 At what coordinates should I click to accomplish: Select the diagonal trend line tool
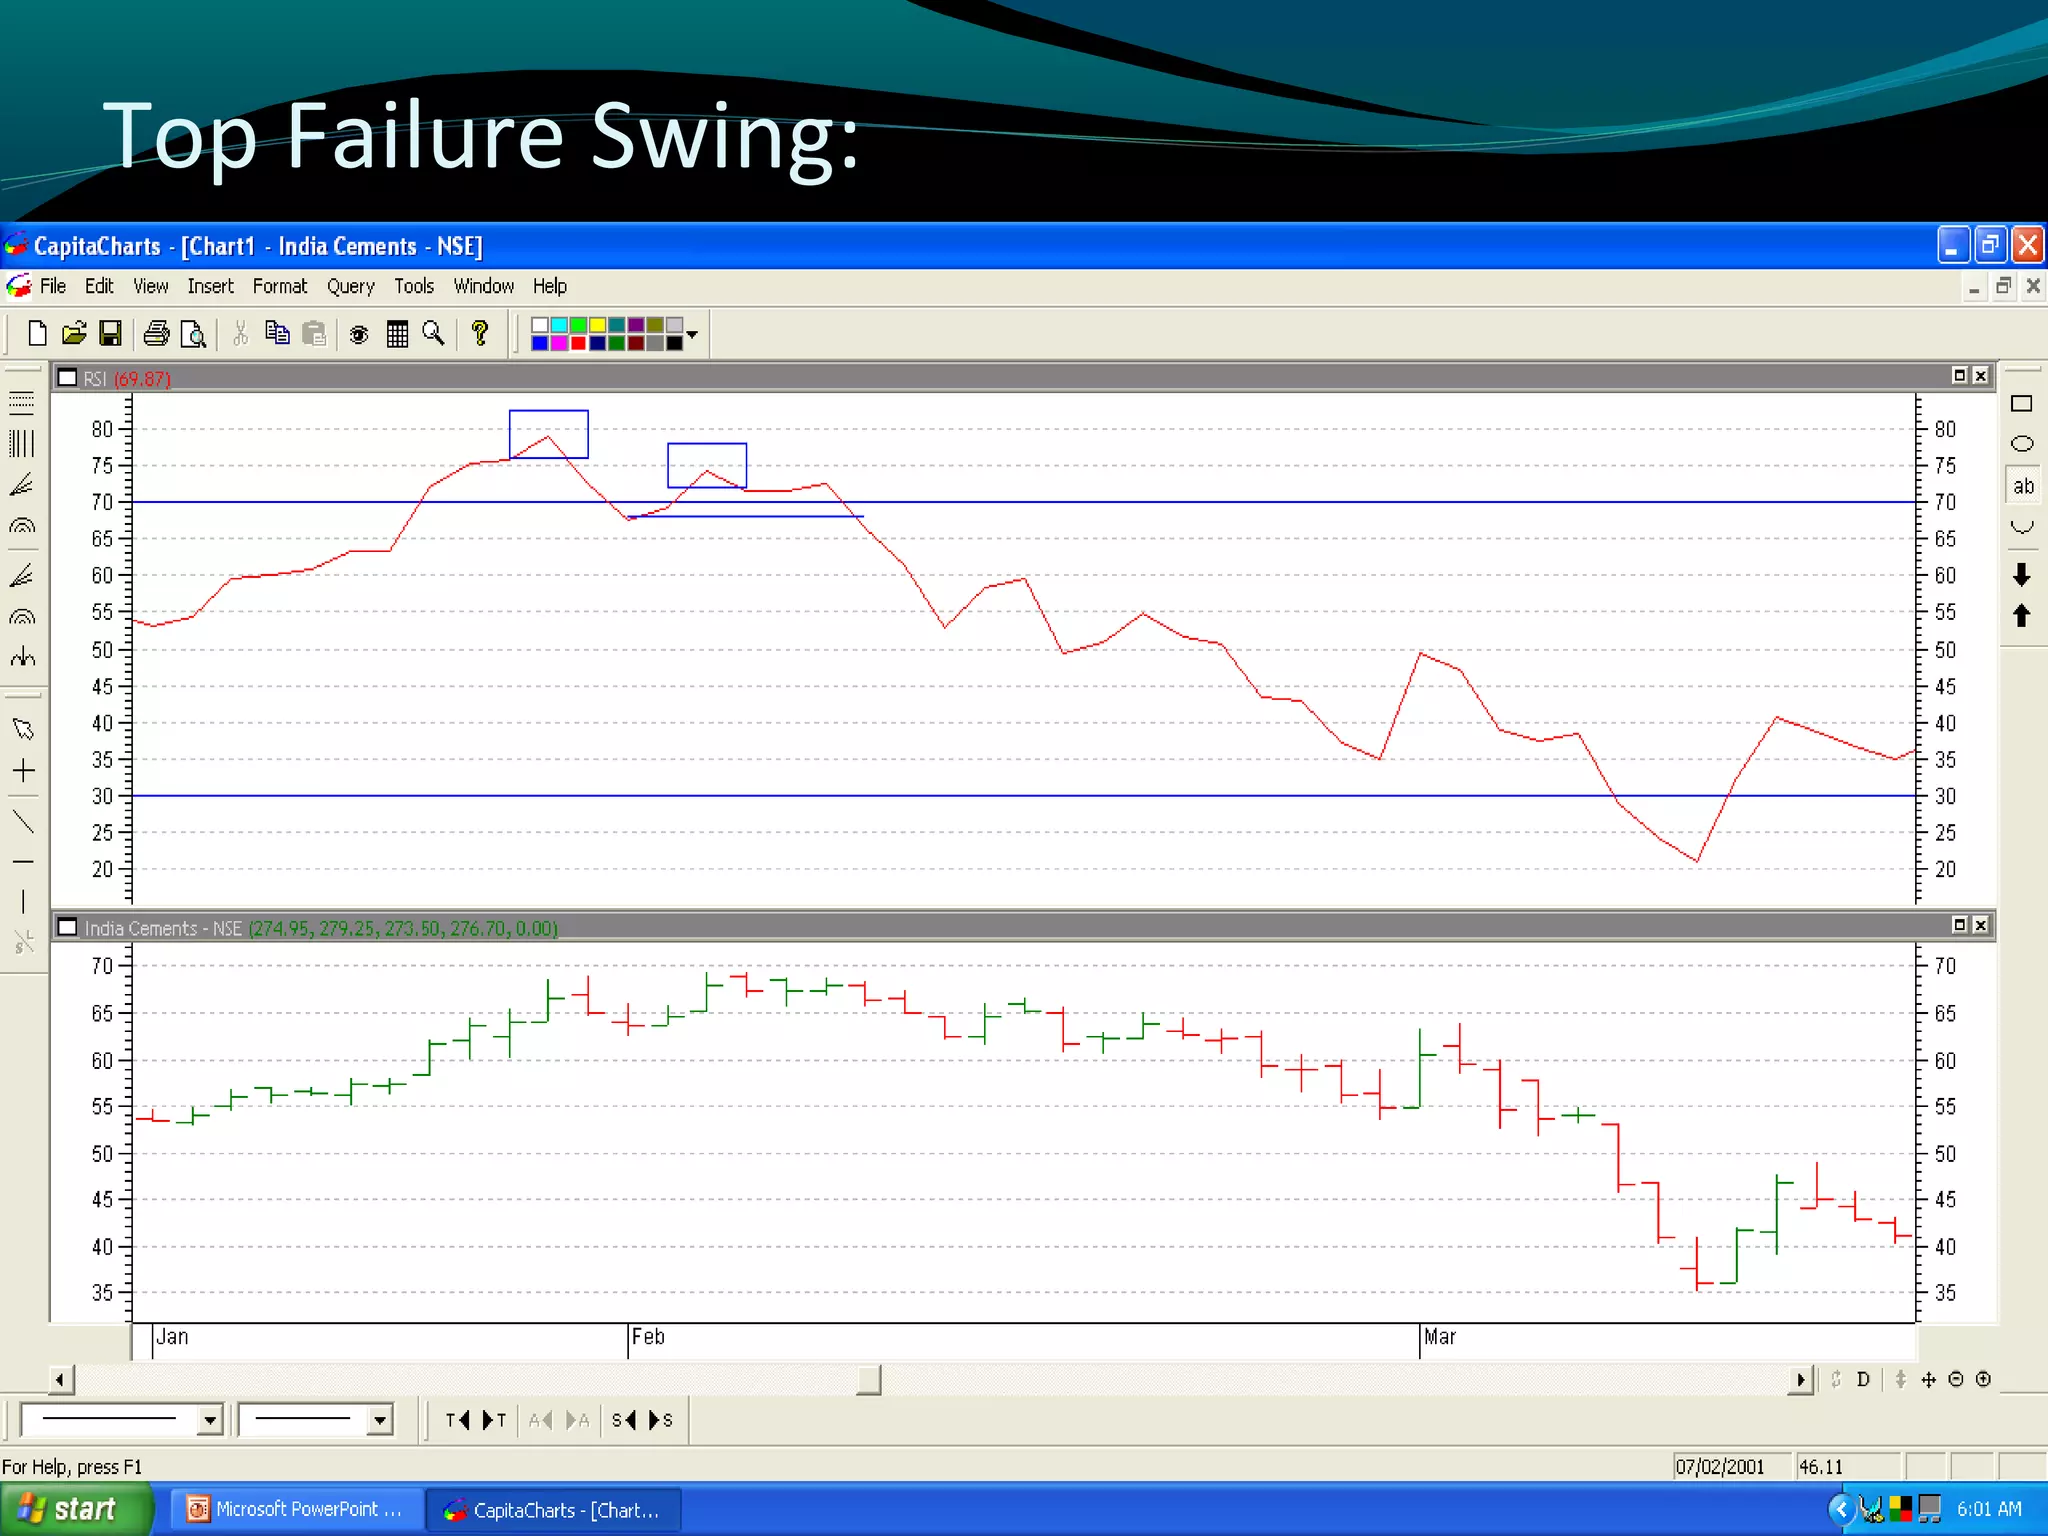pos(23,822)
